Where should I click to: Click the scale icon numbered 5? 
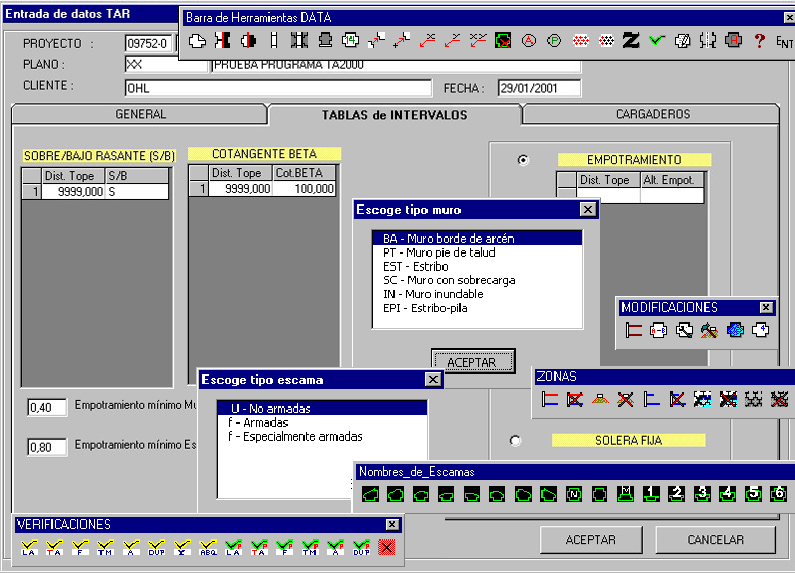(x=753, y=494)
